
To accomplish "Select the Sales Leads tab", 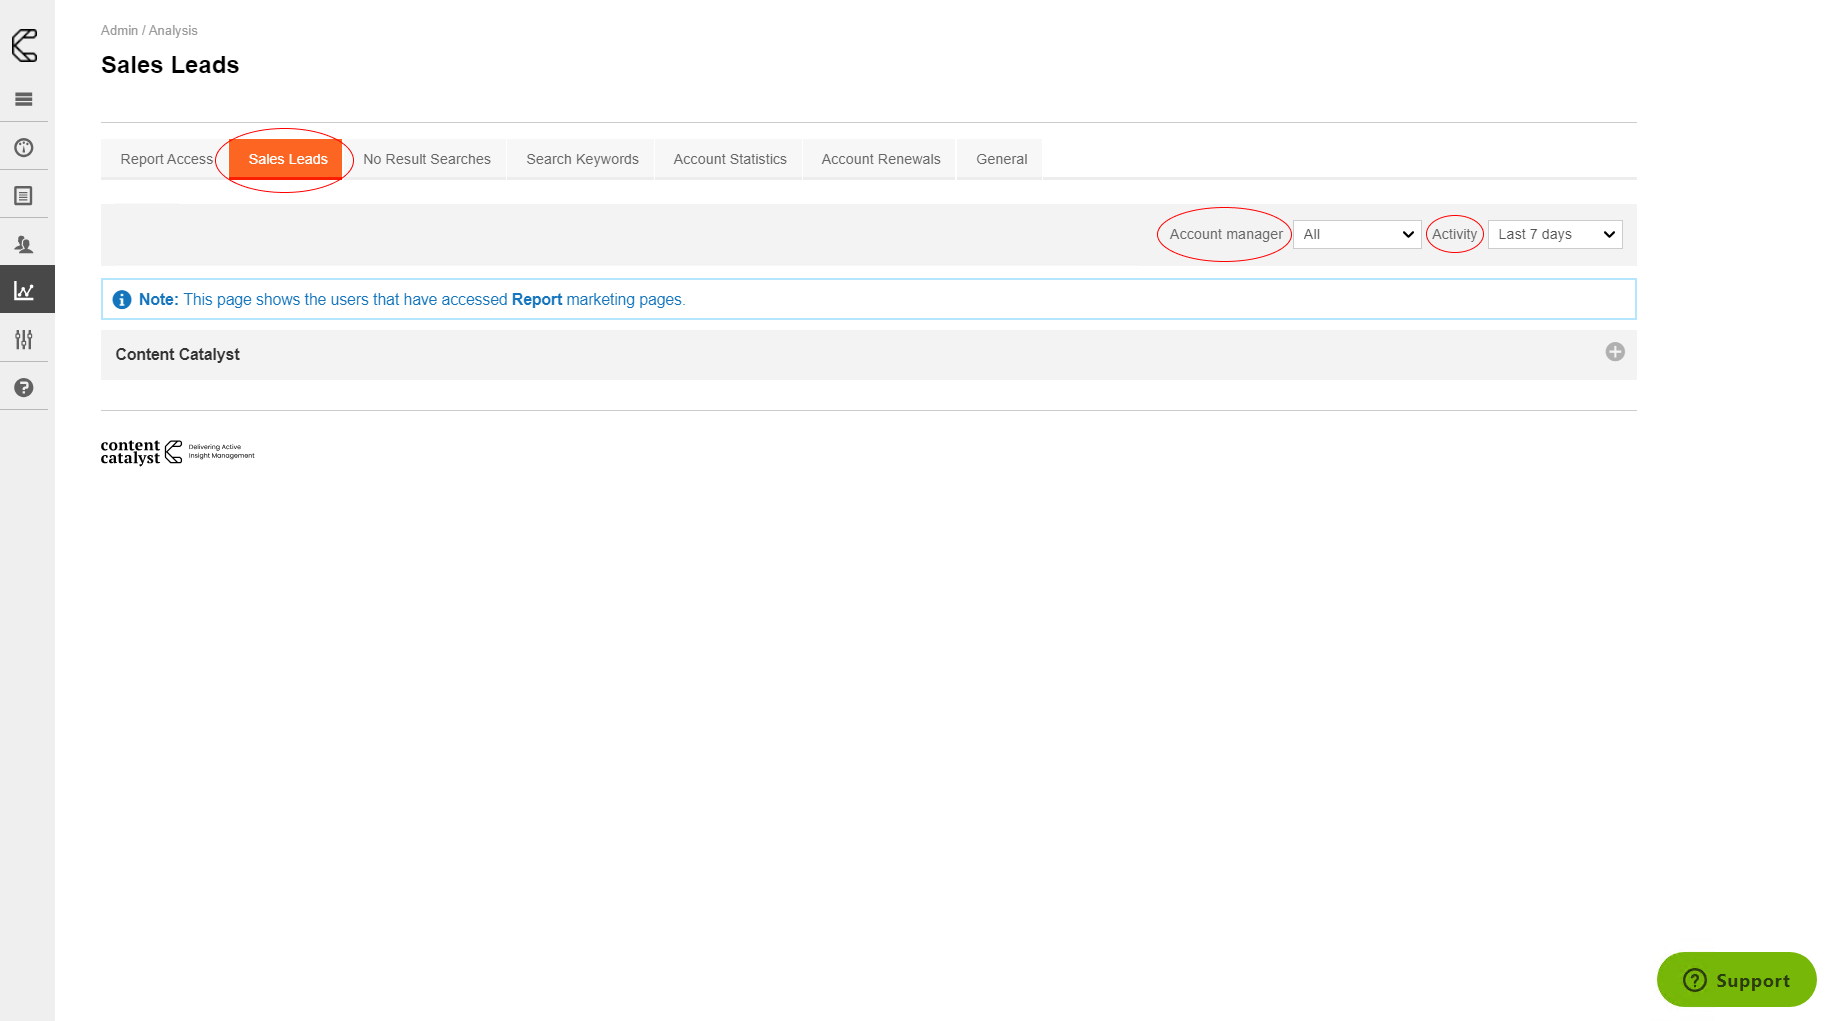I will (x=287, y=159).
